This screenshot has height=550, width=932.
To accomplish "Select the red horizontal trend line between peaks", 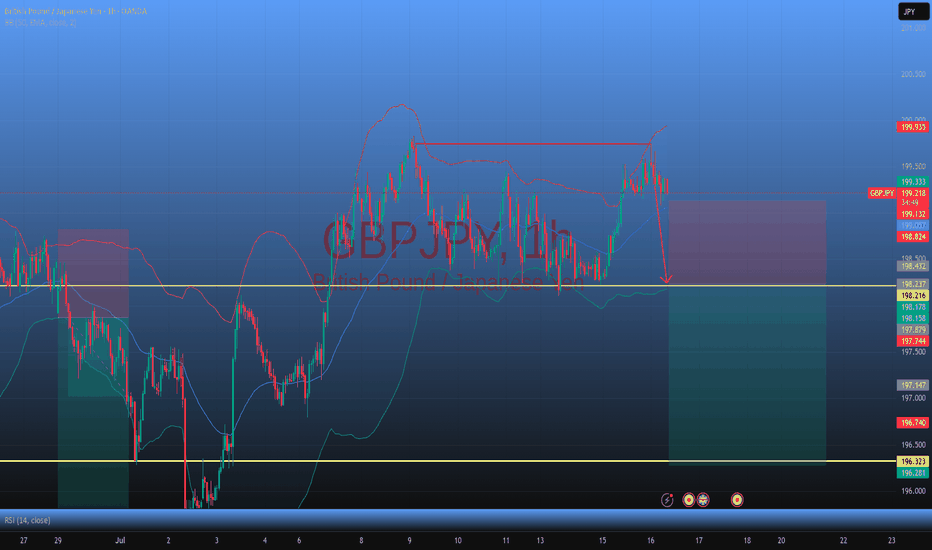I will tap(532, 144).
